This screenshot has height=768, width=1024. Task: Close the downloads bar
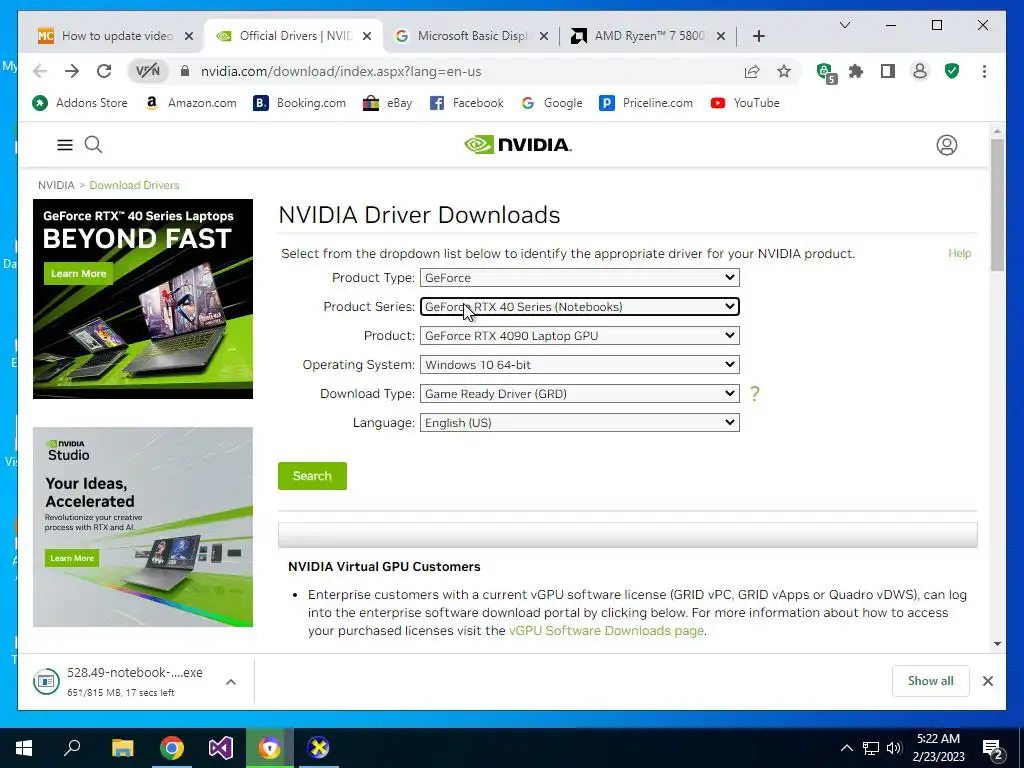tap(987, 681)
